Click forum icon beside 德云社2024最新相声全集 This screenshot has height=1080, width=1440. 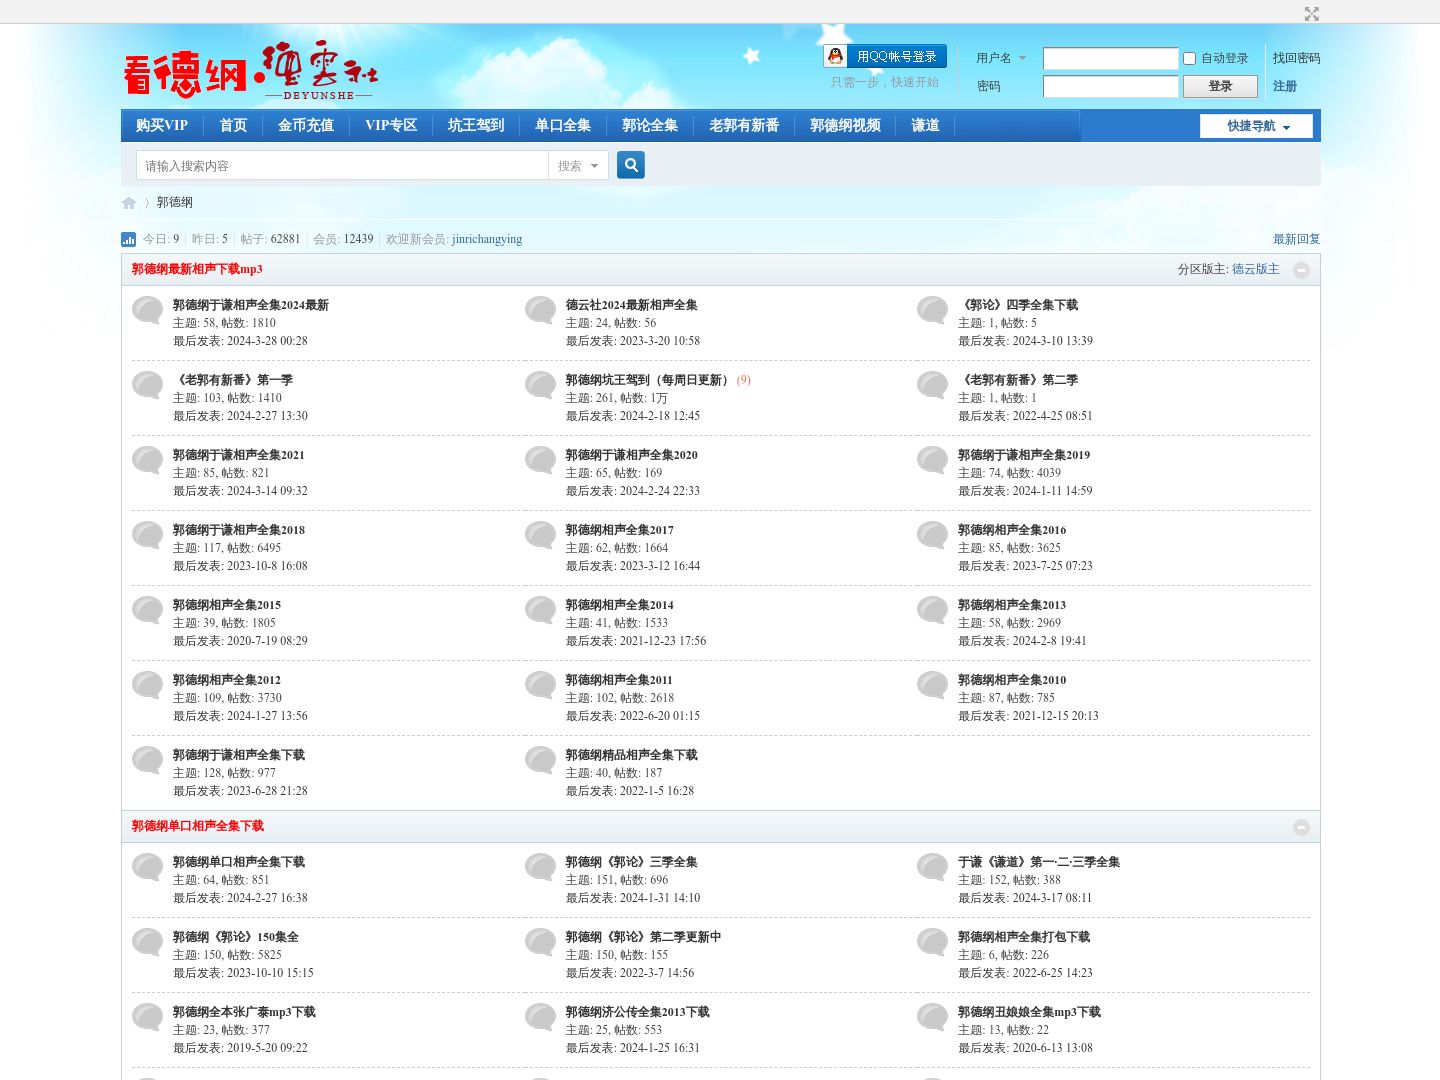point(541,310)
